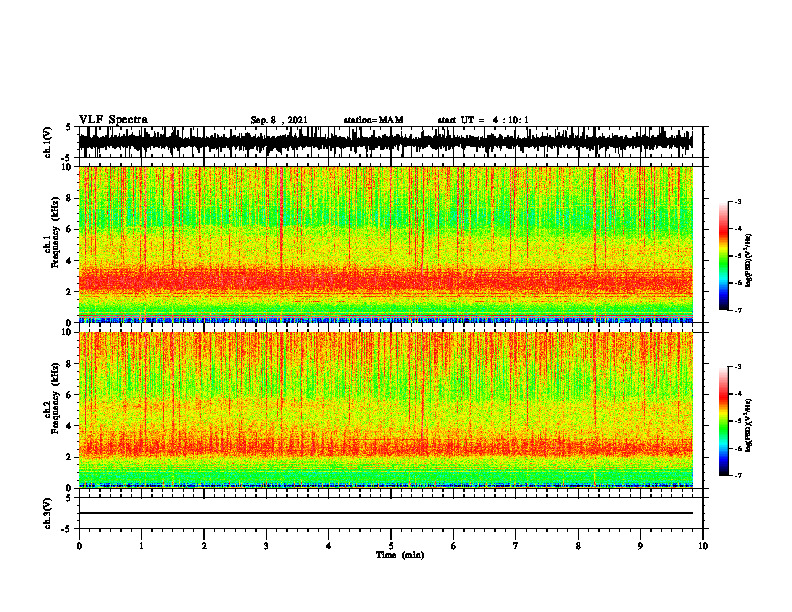This screenshot has width=792, height=612.
Task: Click the ch.2 "Frequency (kHz)" axis label
Action: [x=56, y=398]
